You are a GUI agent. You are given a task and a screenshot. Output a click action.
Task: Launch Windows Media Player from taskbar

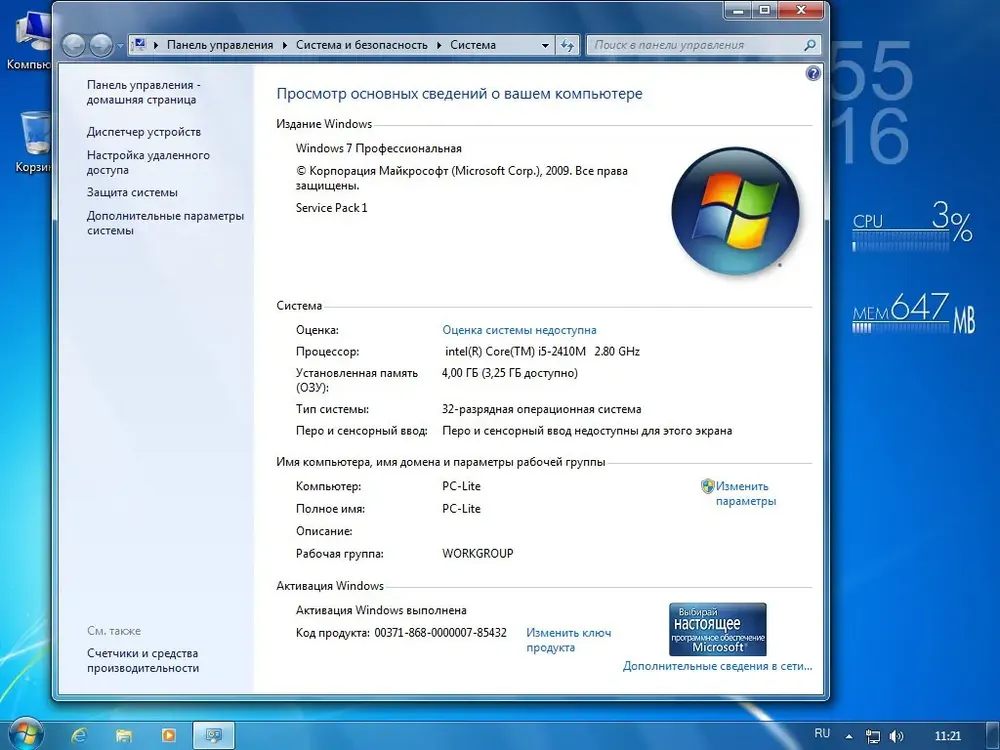168,735
